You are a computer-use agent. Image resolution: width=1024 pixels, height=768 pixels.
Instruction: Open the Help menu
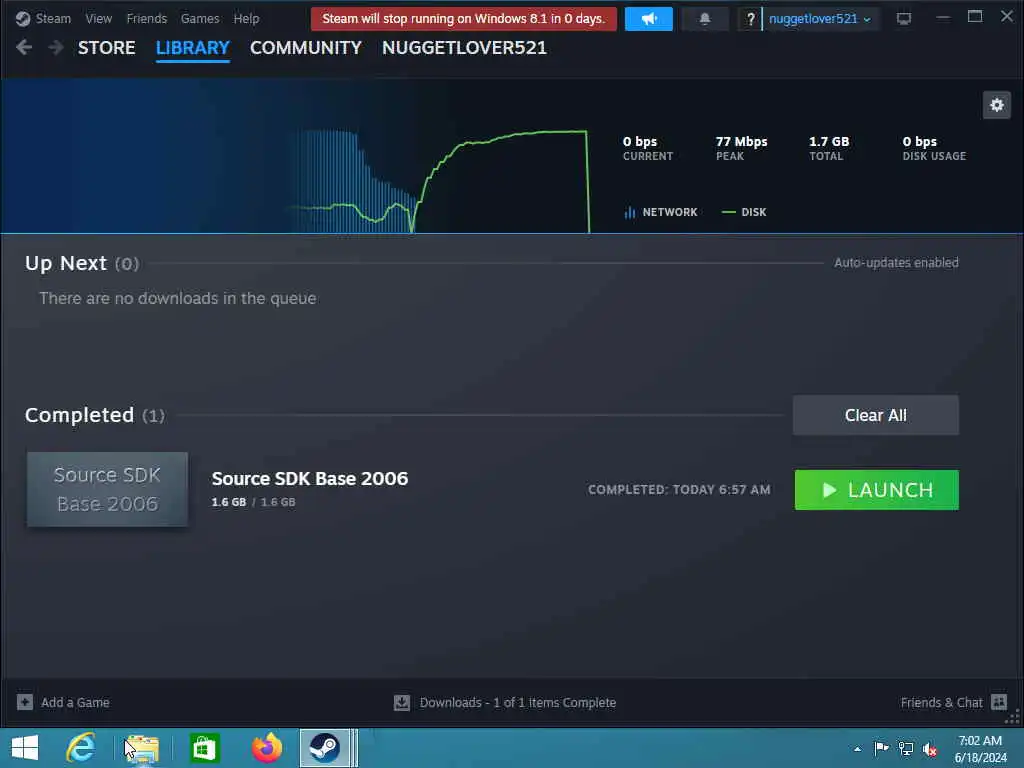[x=246, y=18]
